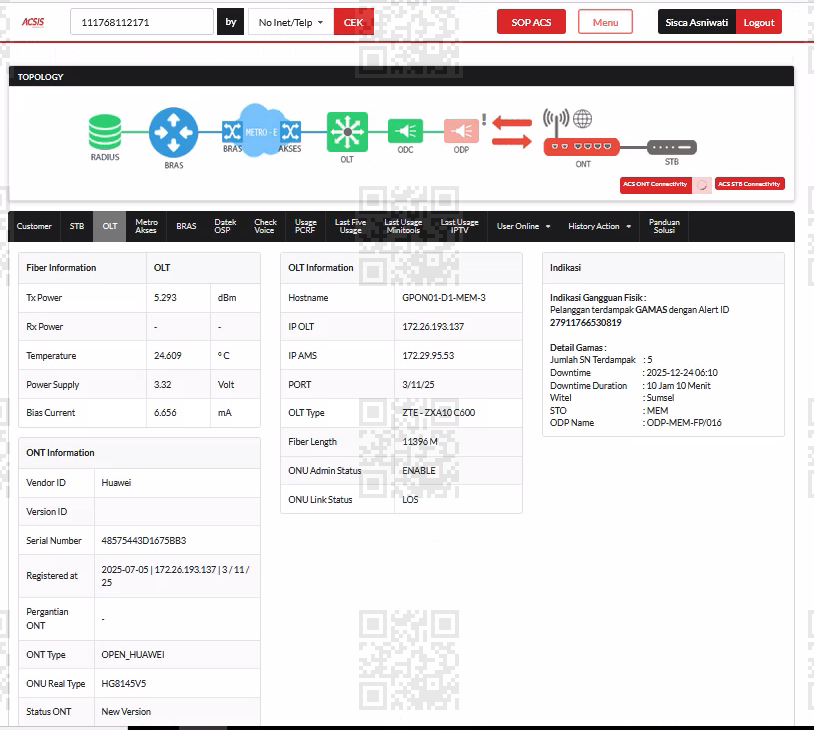
Task: Click Temperature value 24.609
Action: click(168, 356)
